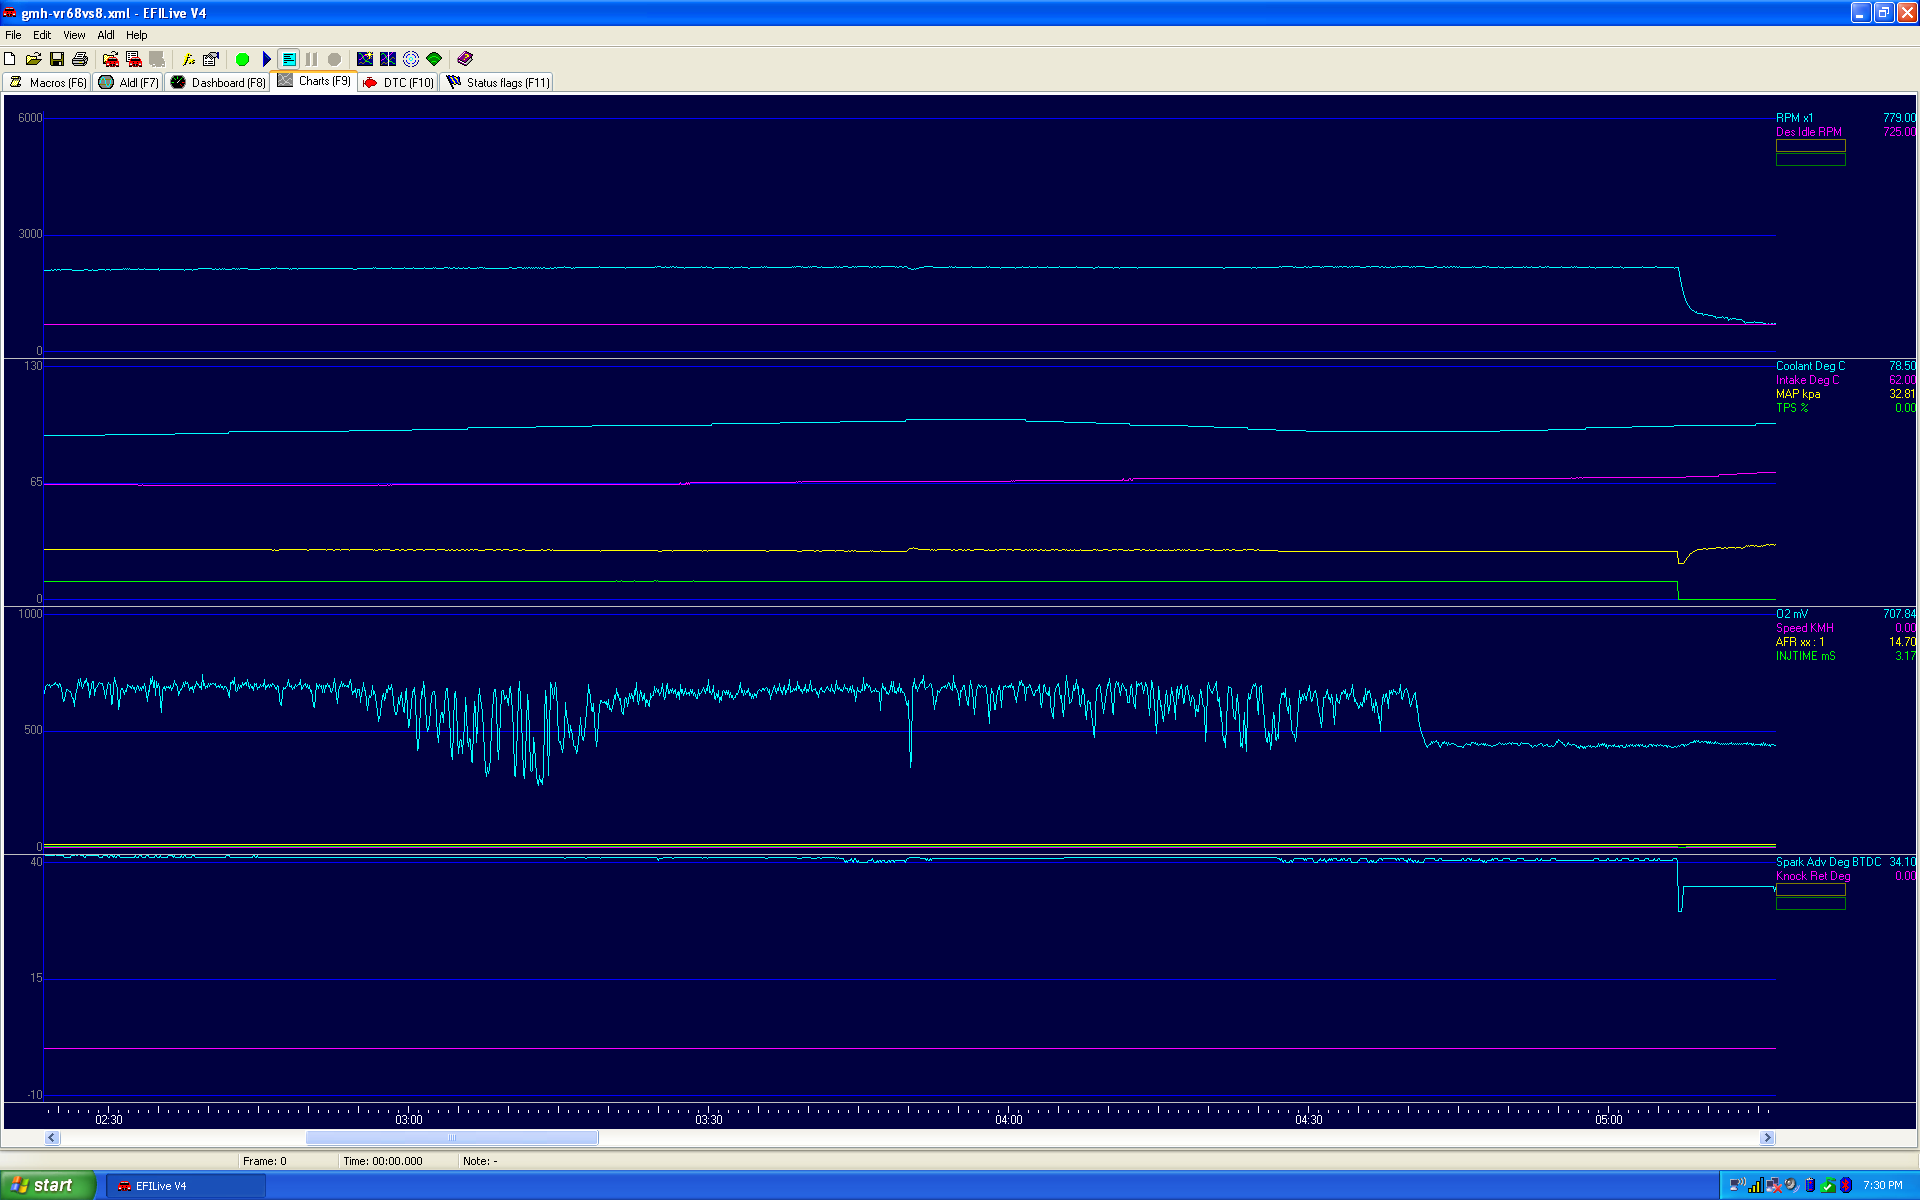Screen dimensions: 1920x1200
Task: Print the chart with printer icon
Action: [80, 59]
